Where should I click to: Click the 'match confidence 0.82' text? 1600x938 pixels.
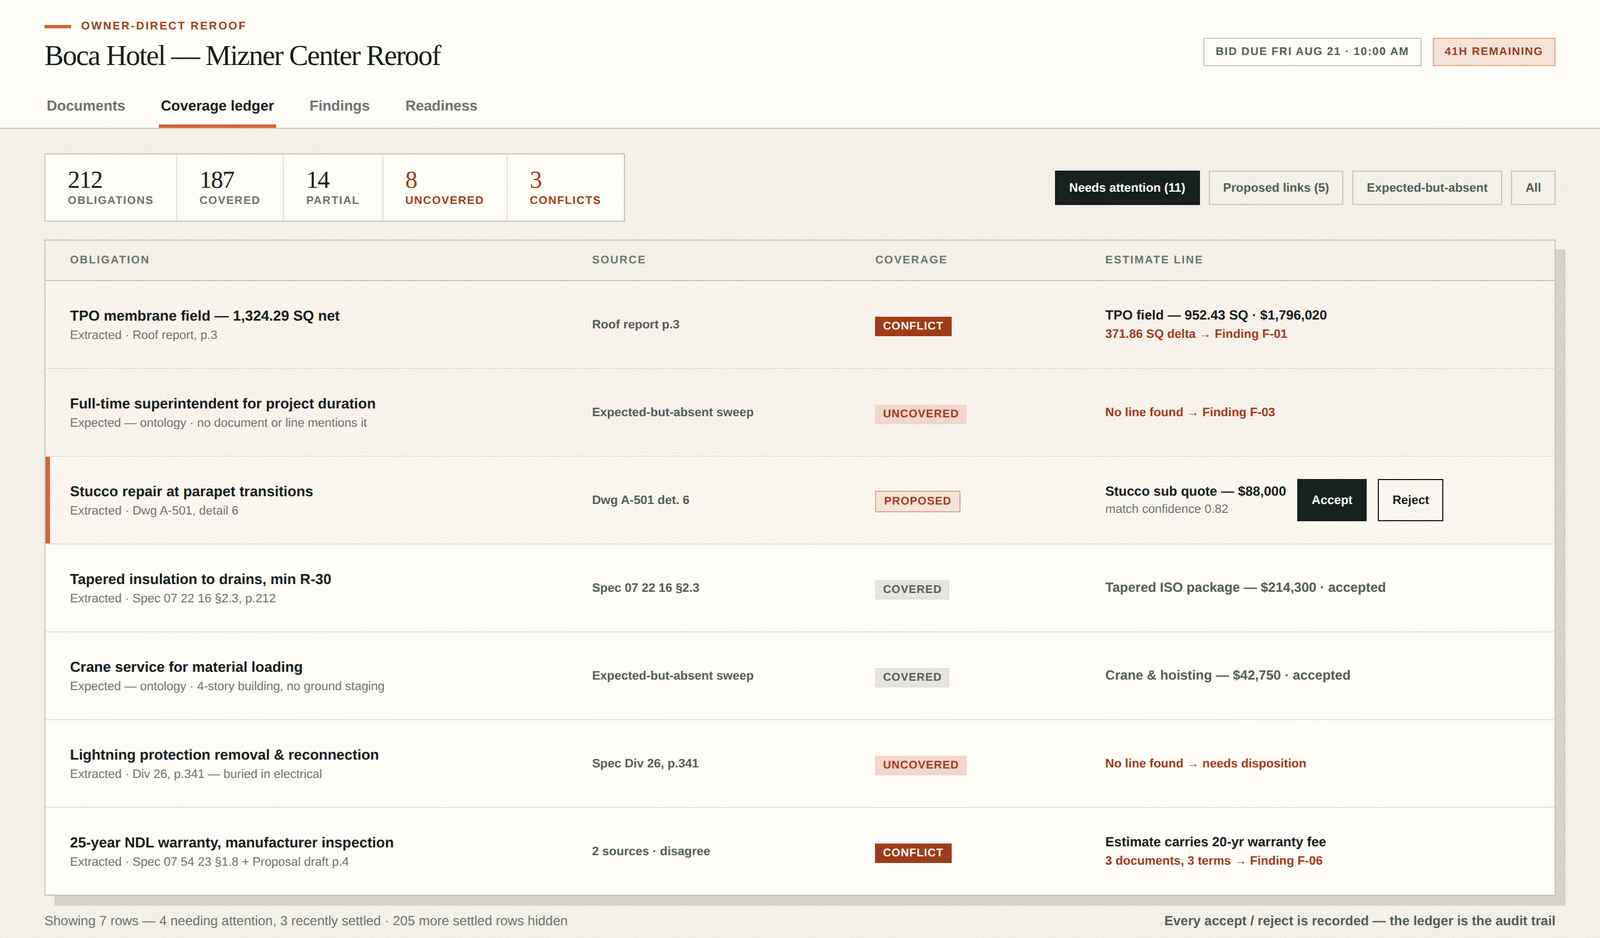click(x=1167, y=509)
